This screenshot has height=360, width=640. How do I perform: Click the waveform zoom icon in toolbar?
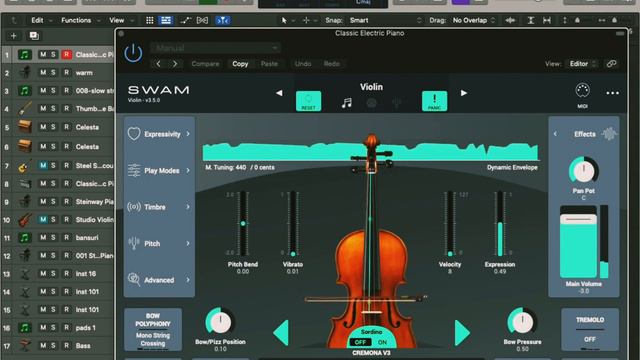[510, 20]
